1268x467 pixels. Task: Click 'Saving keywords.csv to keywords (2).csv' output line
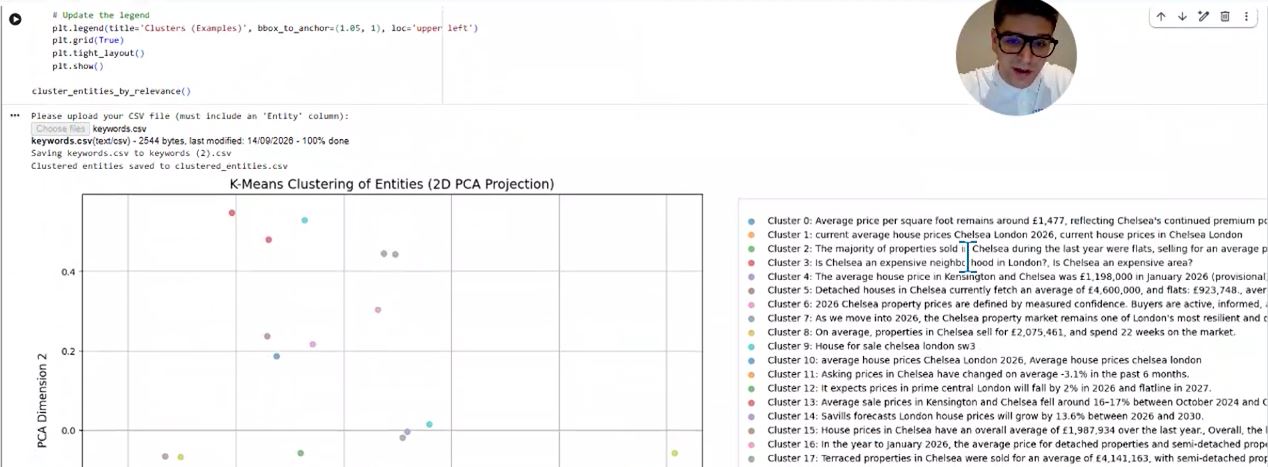131,153
